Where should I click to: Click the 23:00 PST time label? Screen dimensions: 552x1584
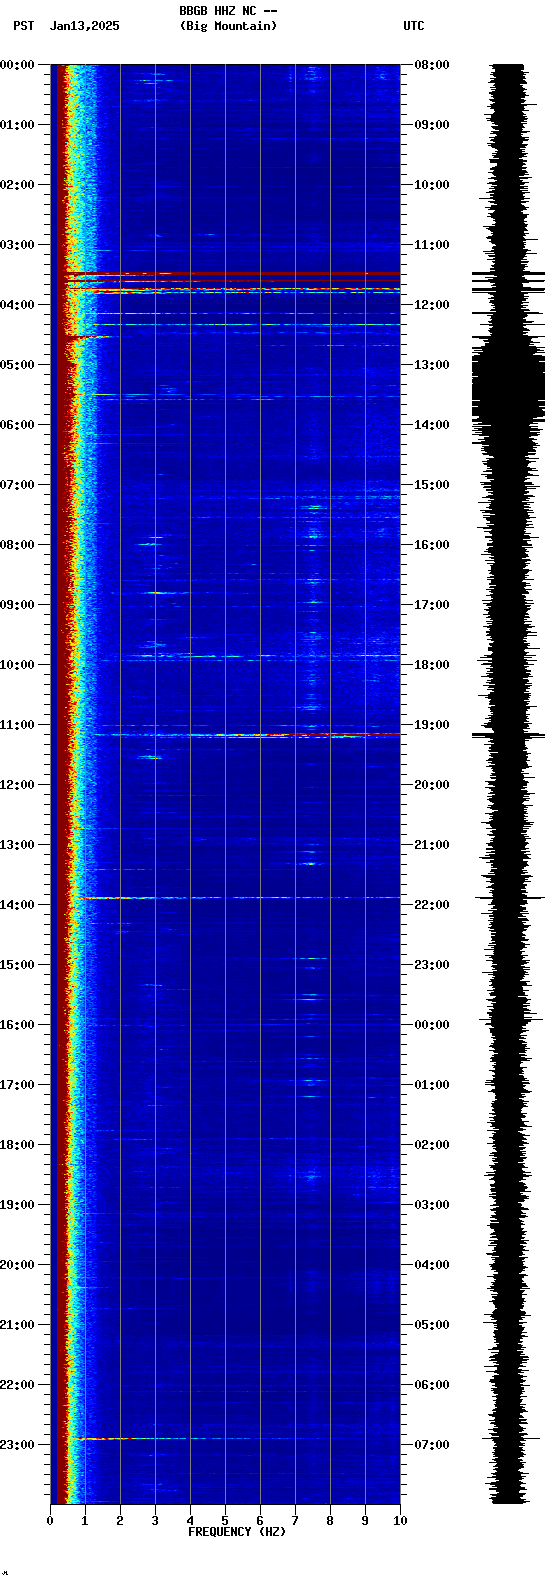tap(18, 1445)
